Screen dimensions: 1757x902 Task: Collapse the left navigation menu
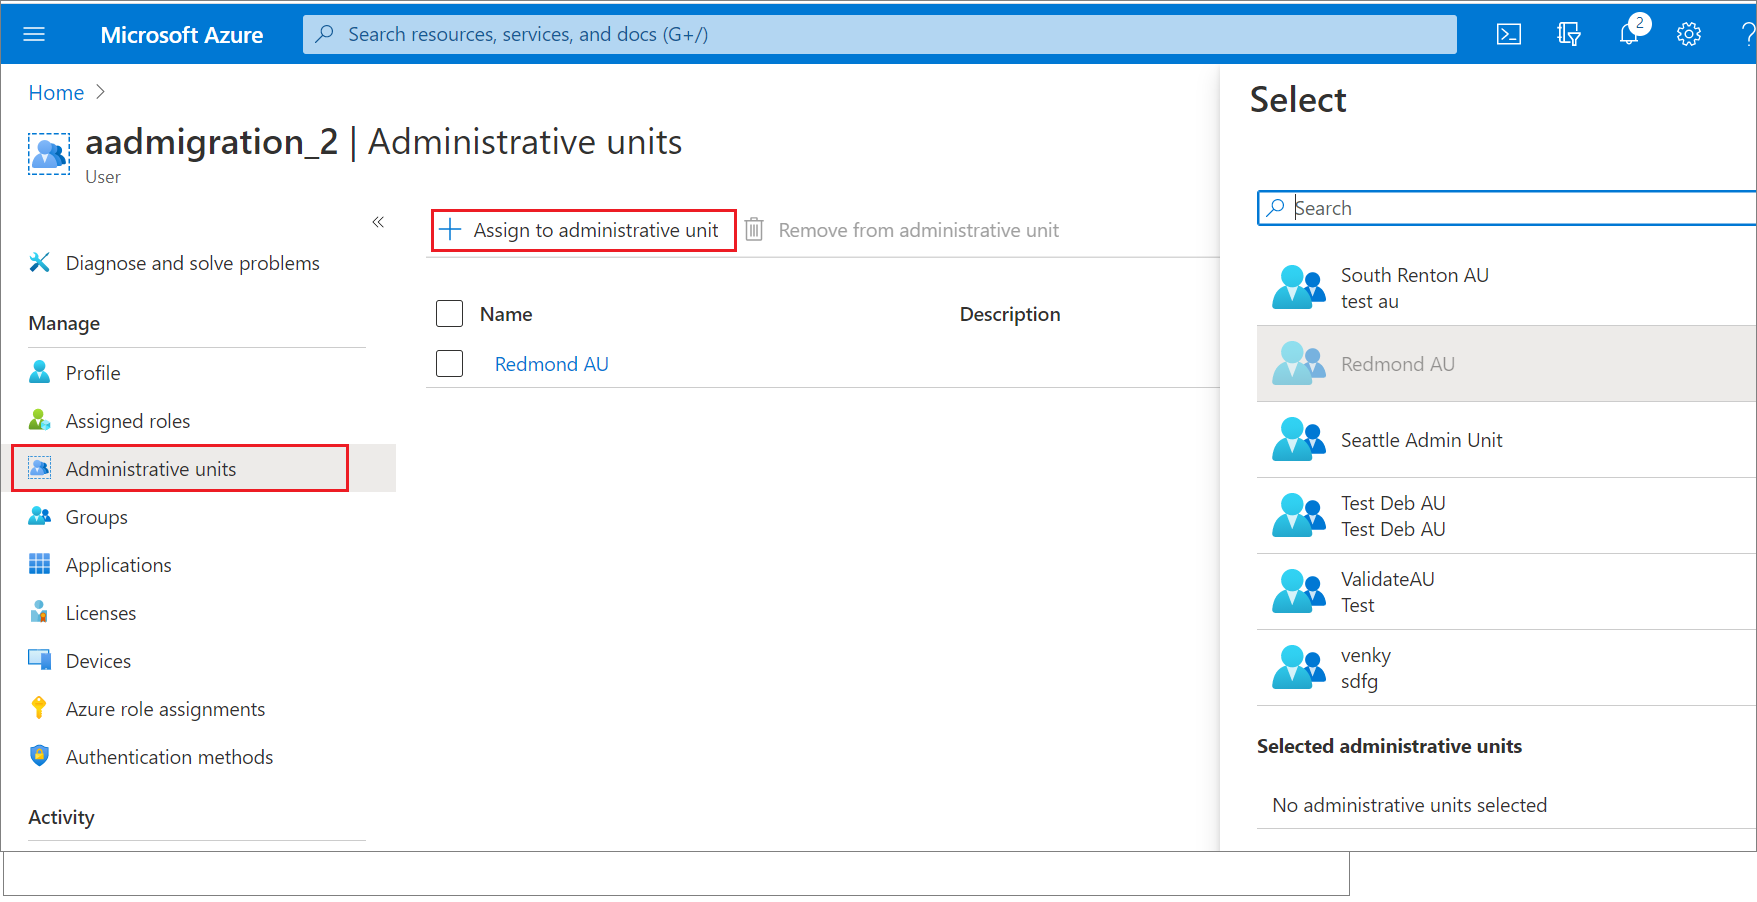coord(378,222)
